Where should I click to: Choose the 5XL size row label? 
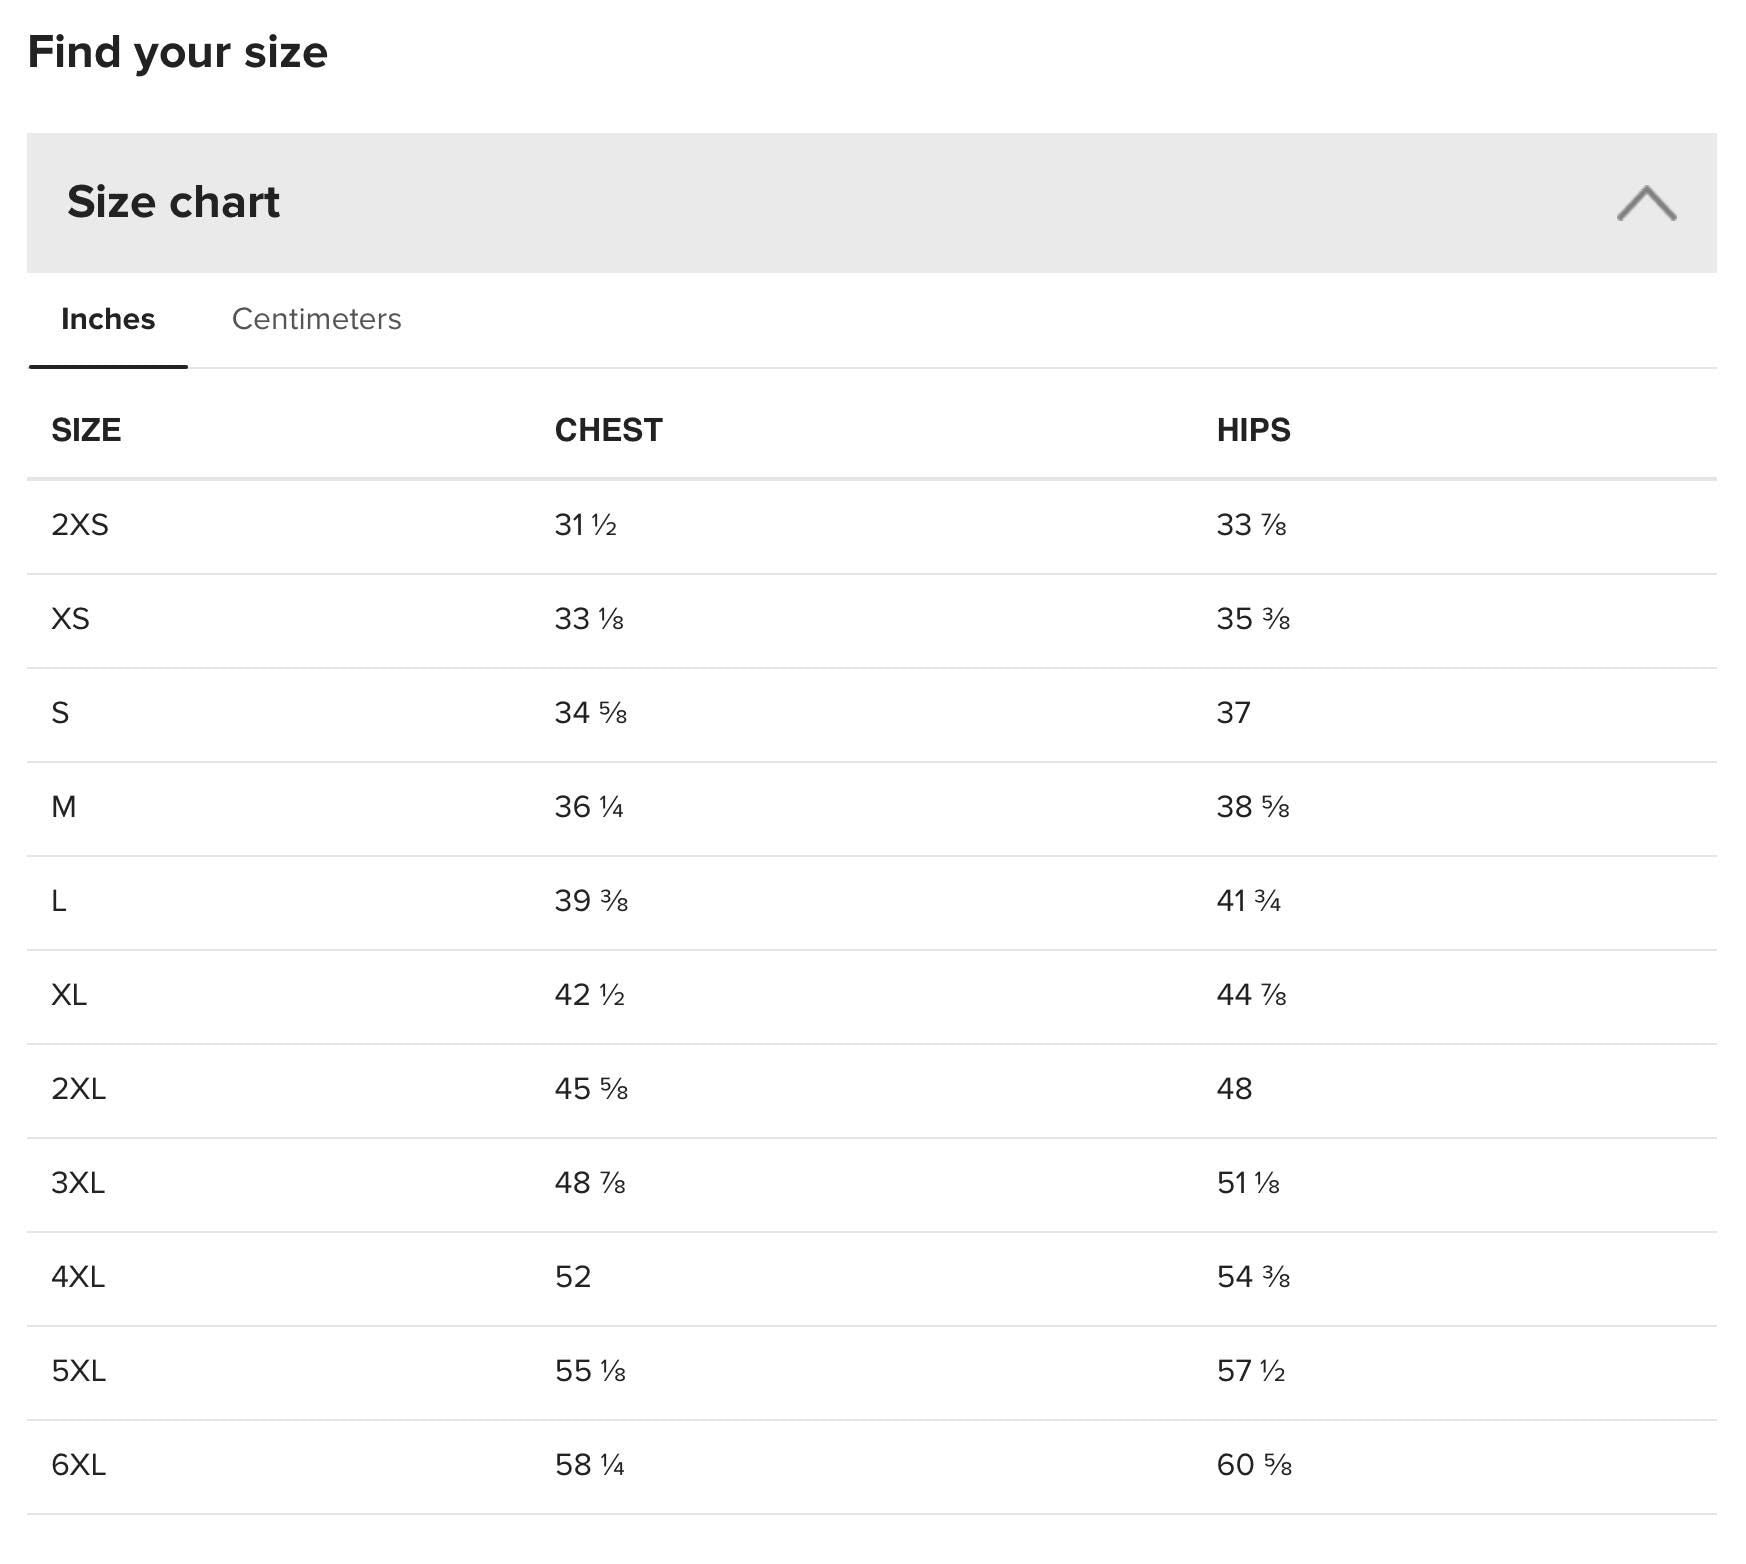[x=78, y=1371]
